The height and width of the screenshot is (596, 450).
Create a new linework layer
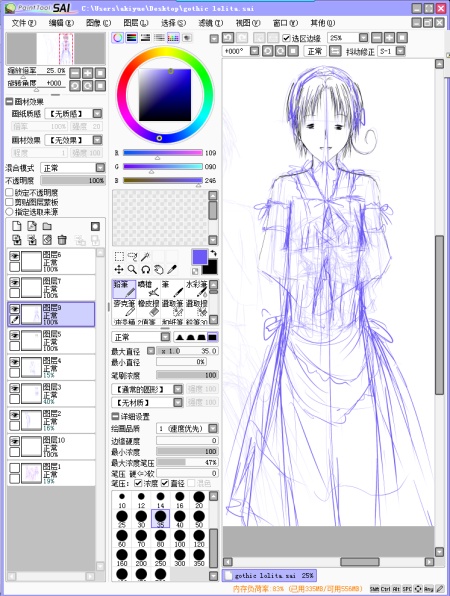point(32,227)
